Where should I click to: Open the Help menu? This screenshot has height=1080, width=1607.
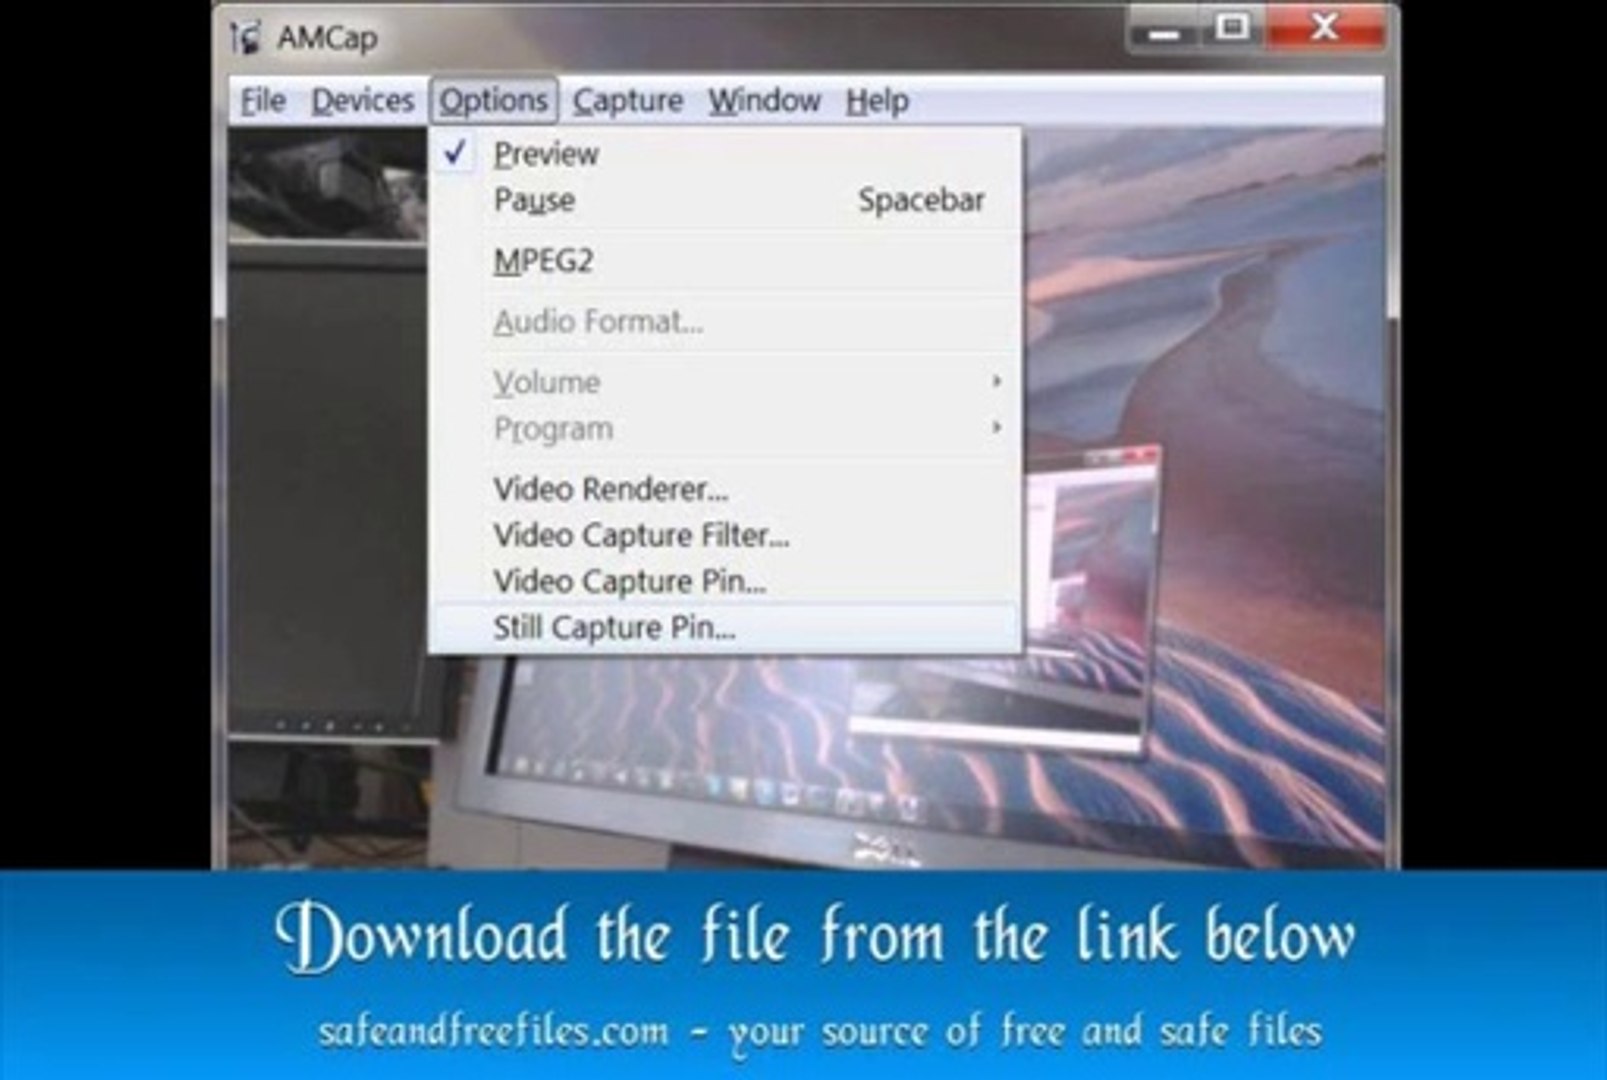[877, 101]
